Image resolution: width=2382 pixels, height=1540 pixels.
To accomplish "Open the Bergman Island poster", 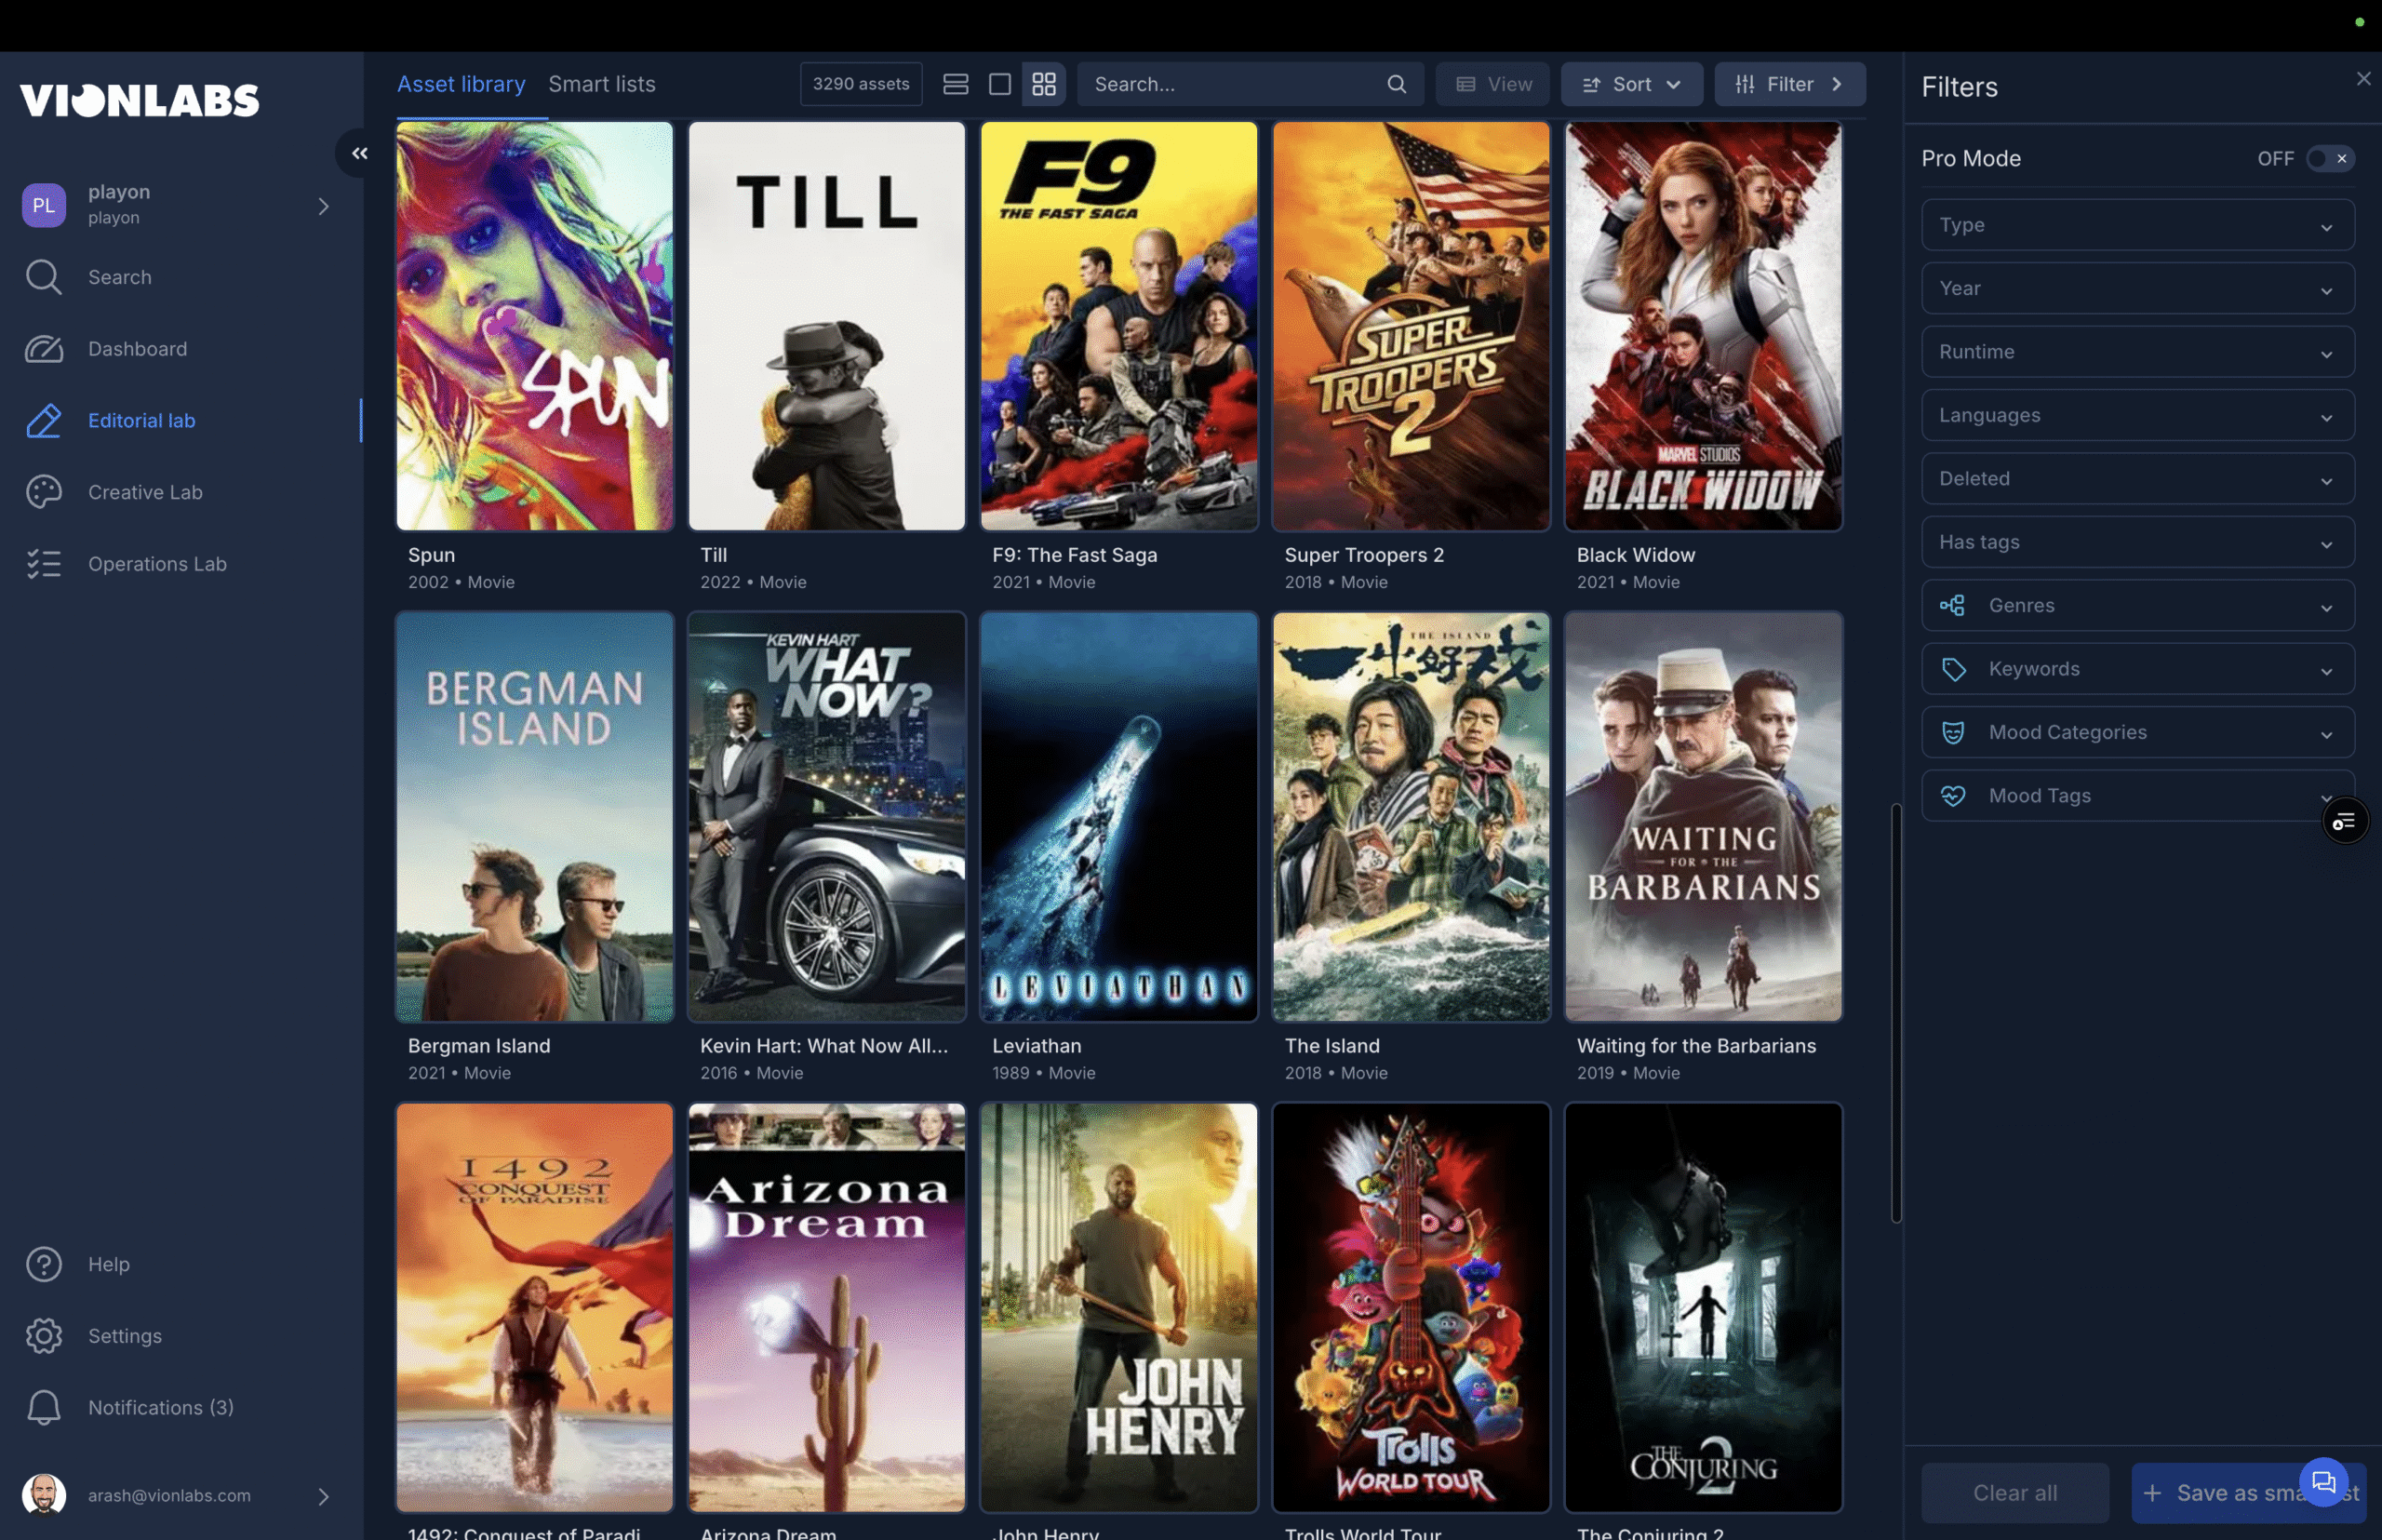I will pyautogui.click(x=534, y=817).
